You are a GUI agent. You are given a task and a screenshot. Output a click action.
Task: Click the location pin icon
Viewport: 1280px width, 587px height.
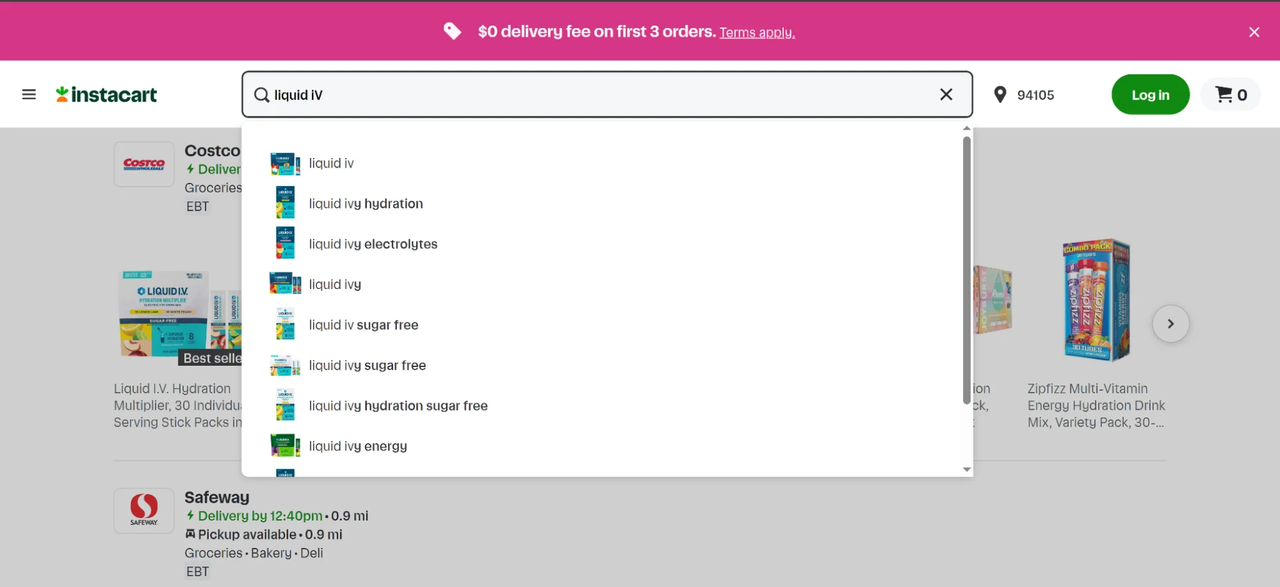999,95
